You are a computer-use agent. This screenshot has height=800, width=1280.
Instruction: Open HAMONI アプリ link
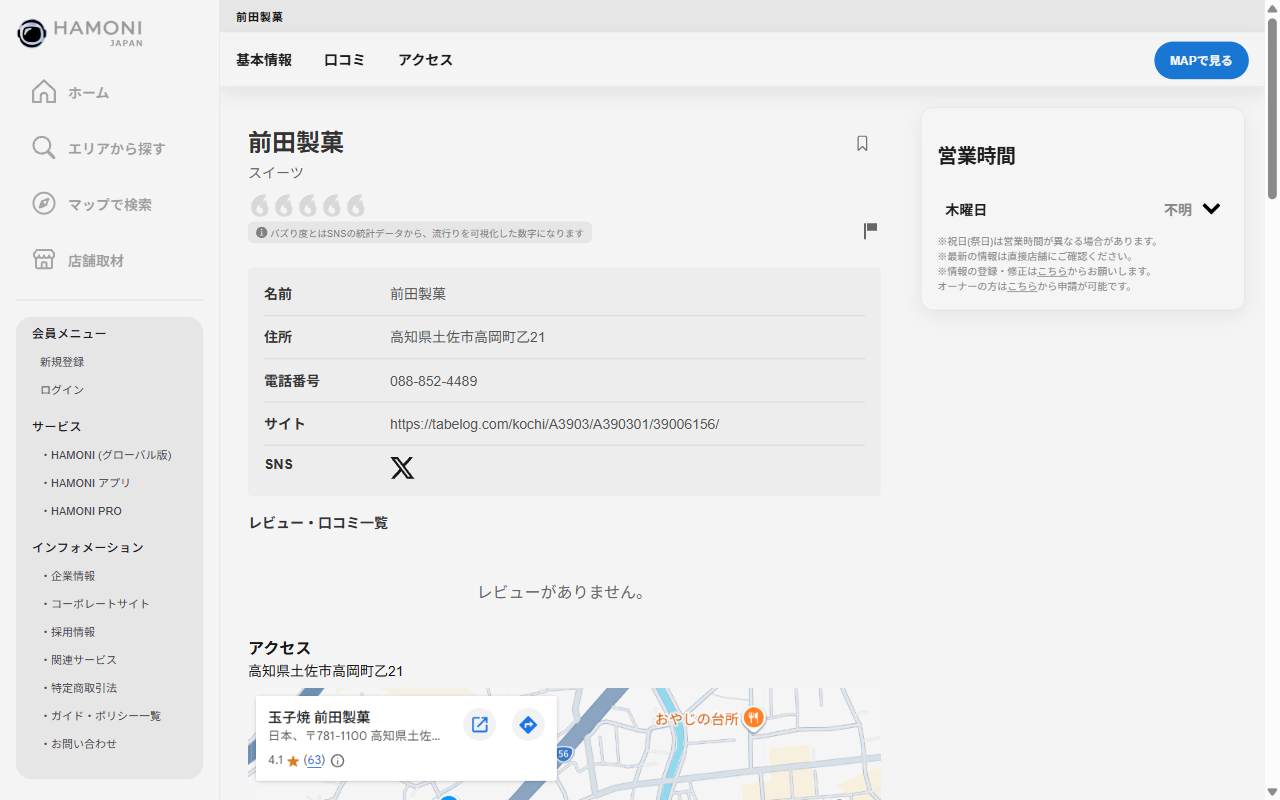click(91, 483)
